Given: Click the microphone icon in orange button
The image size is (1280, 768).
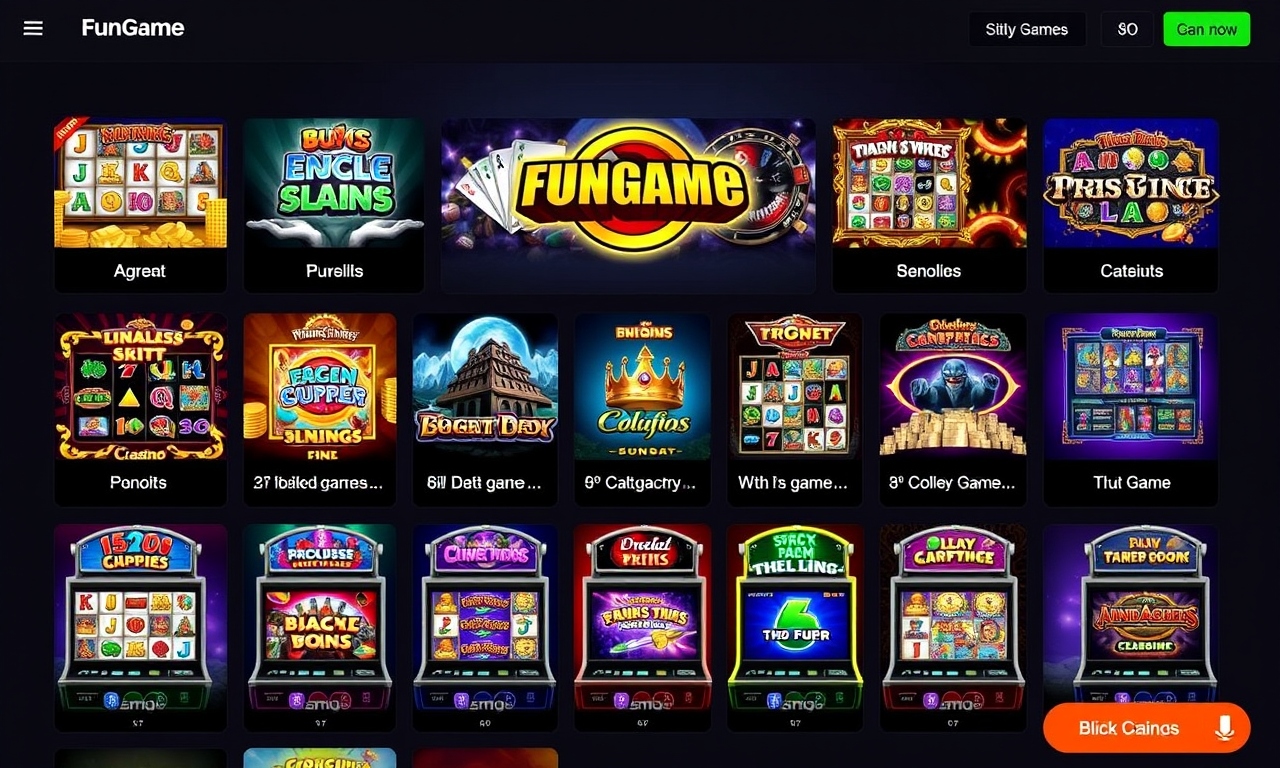Looking at the screenshot, I should tap(1223, 728).
